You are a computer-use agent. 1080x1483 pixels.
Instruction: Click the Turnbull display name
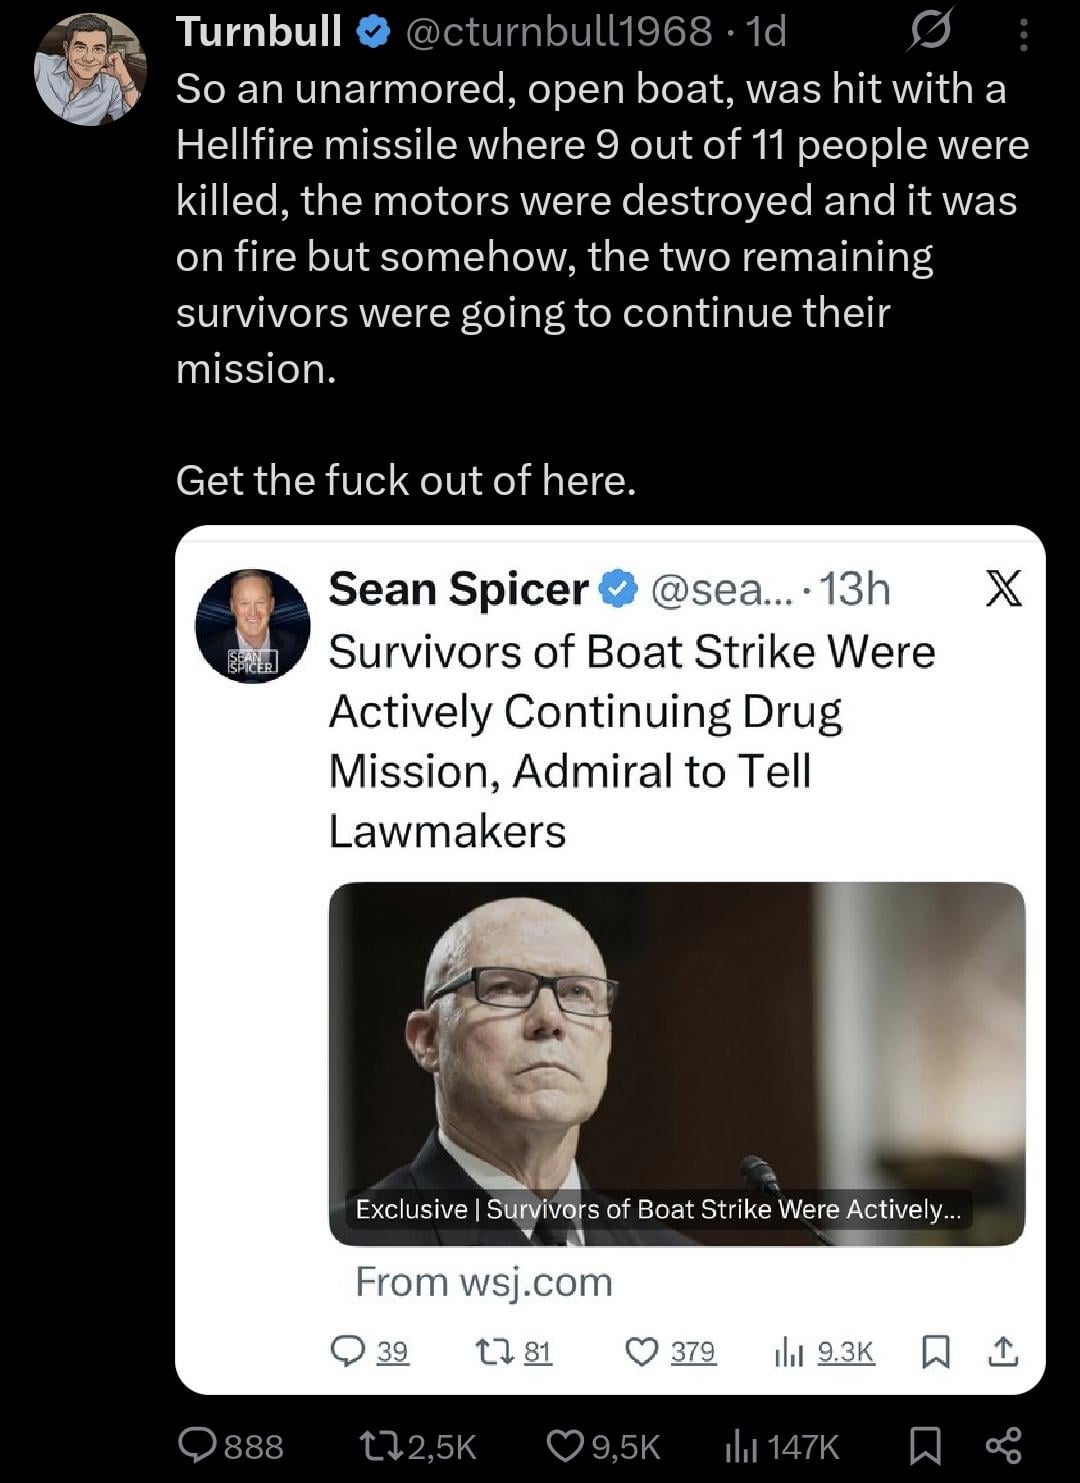[x=259, y=32]
